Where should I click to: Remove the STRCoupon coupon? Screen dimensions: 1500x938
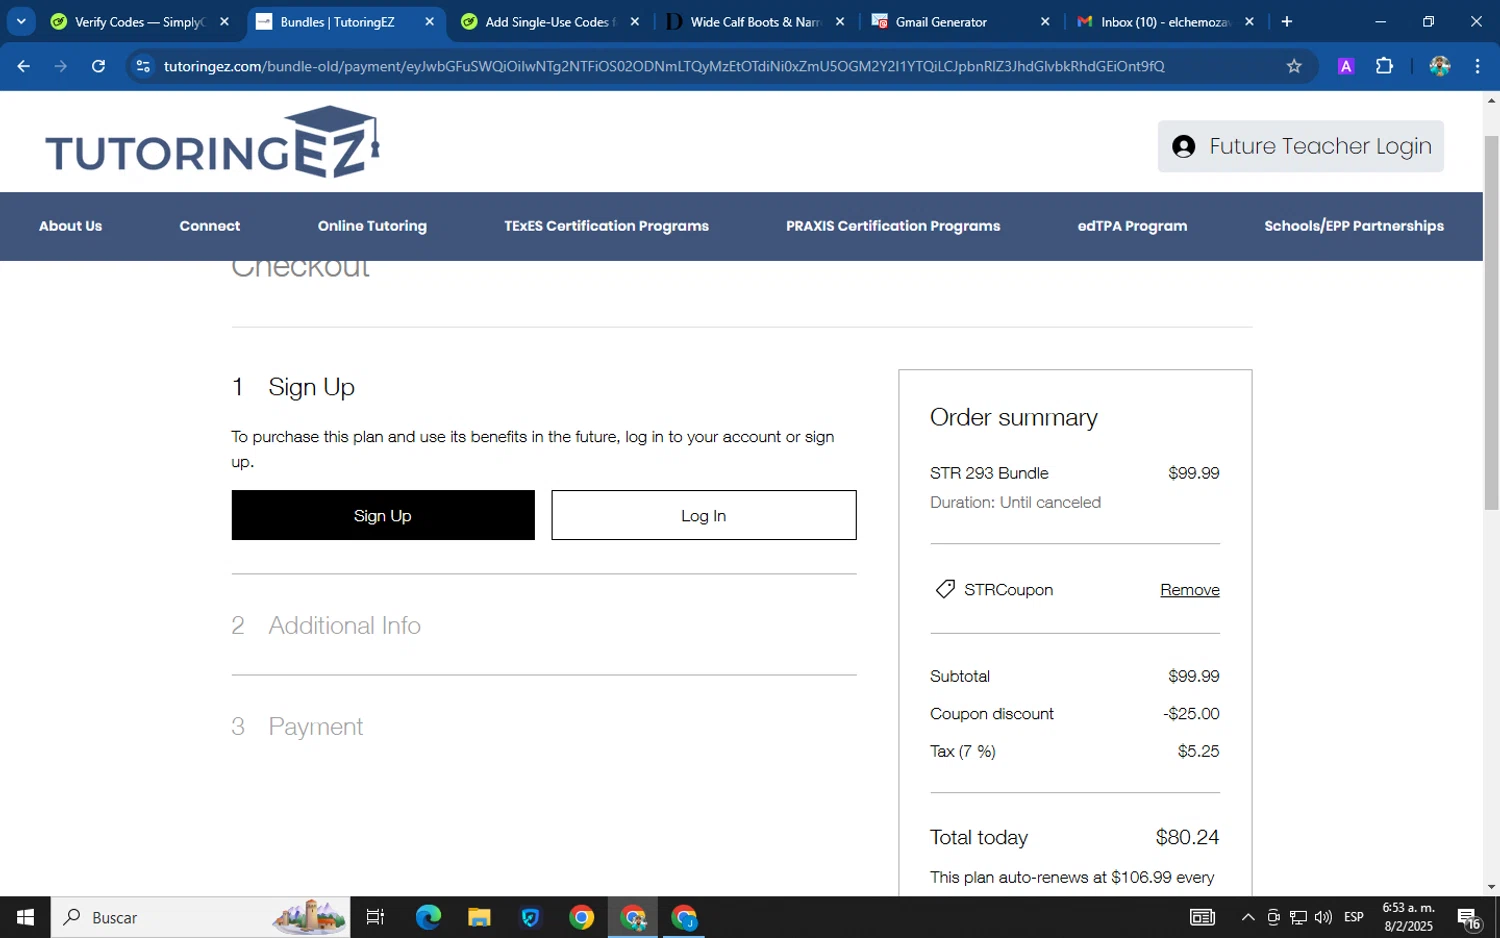click(1189, 590)
